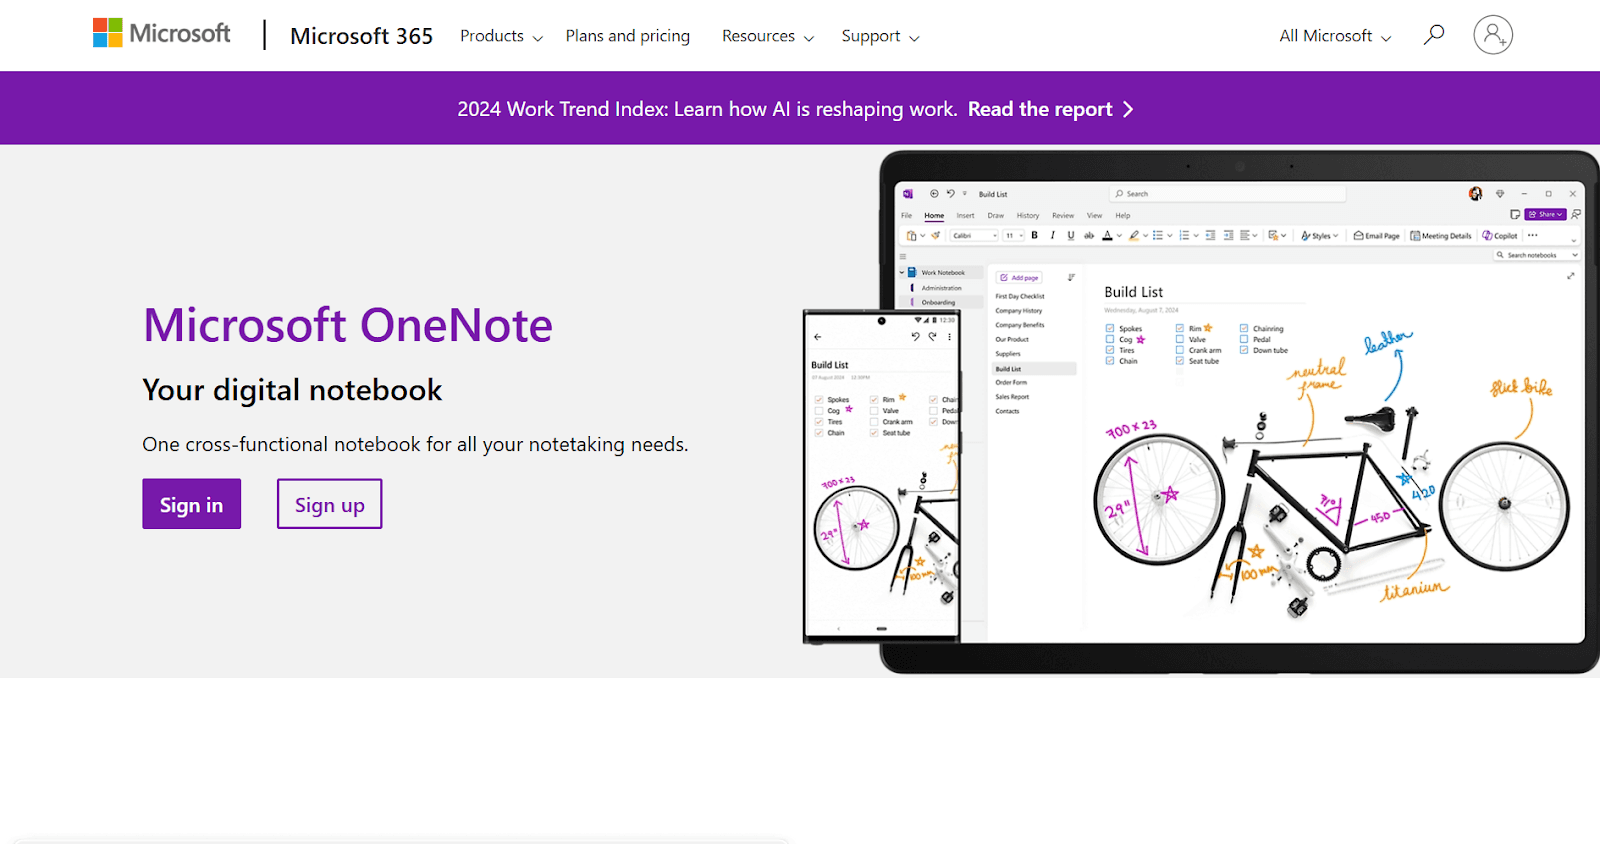Expand the Resources dropdown
1600x844 pixels.
[768, 36]
